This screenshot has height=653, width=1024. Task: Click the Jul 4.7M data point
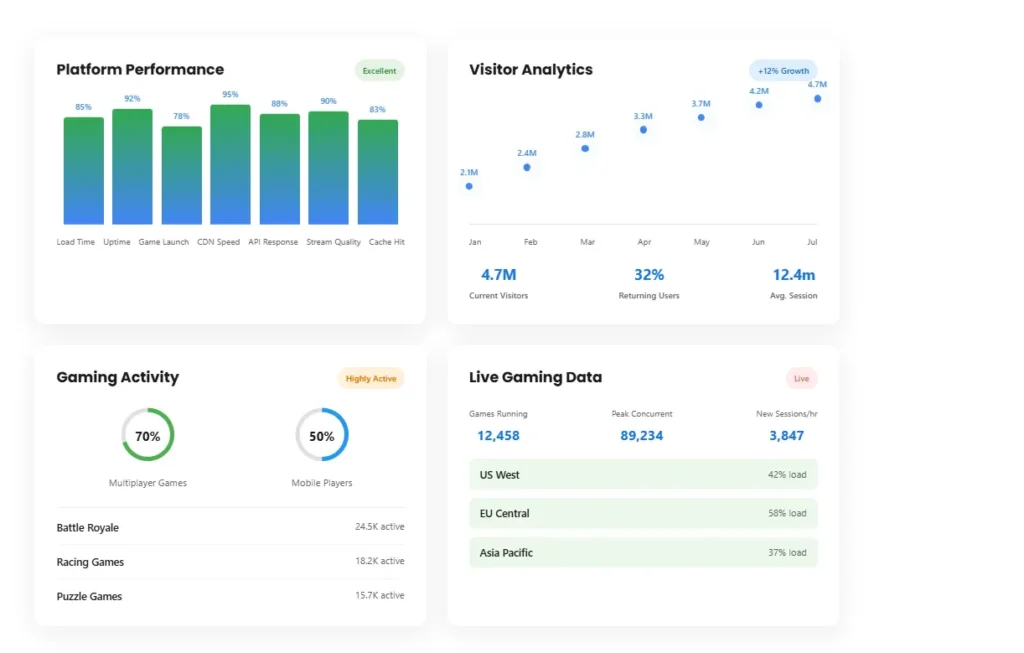(x=817, y=98)
